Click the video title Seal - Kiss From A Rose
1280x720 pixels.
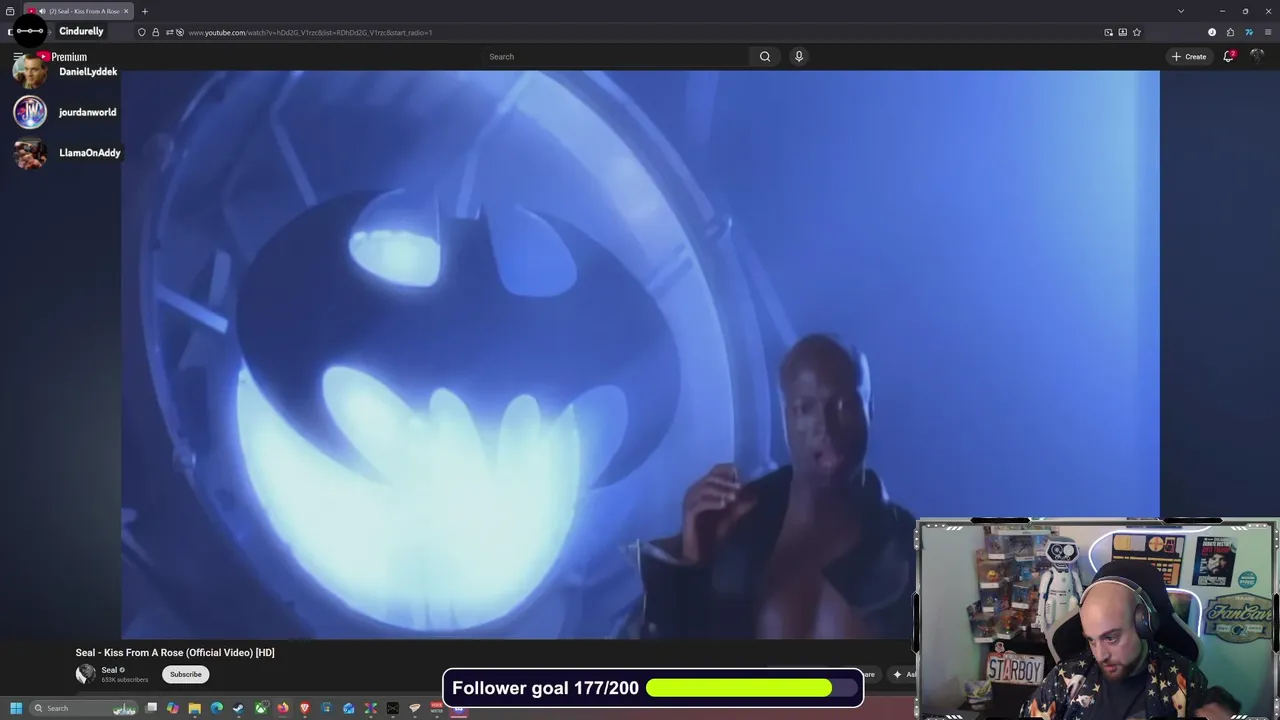[175, 653]
